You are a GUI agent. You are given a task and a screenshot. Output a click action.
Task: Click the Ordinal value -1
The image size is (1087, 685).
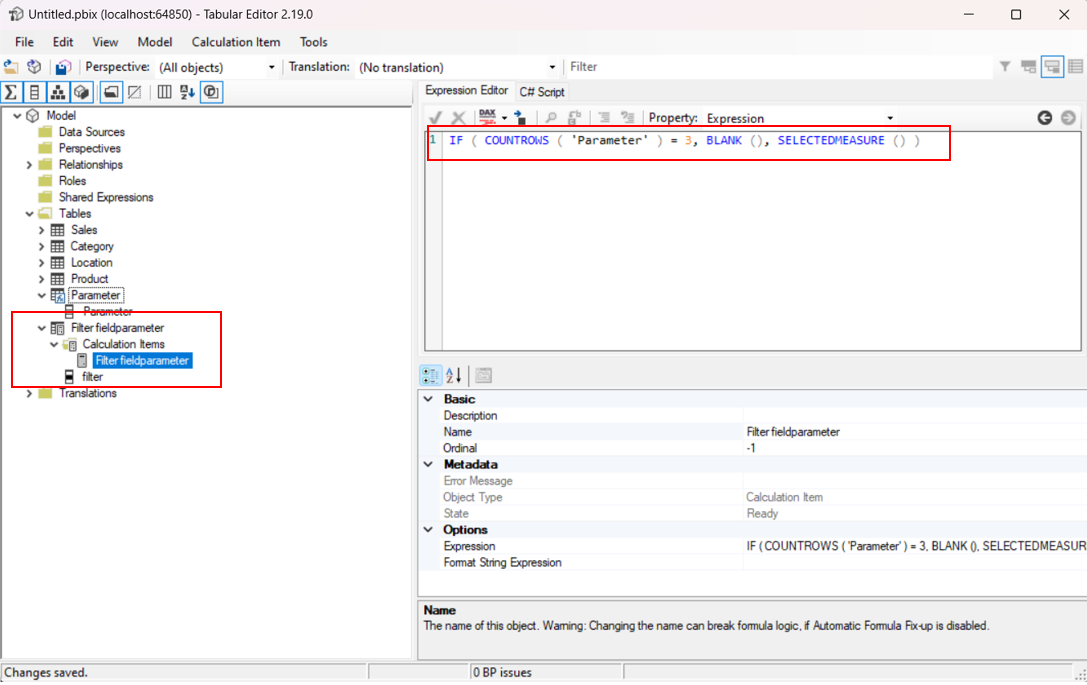pos(751,449)
